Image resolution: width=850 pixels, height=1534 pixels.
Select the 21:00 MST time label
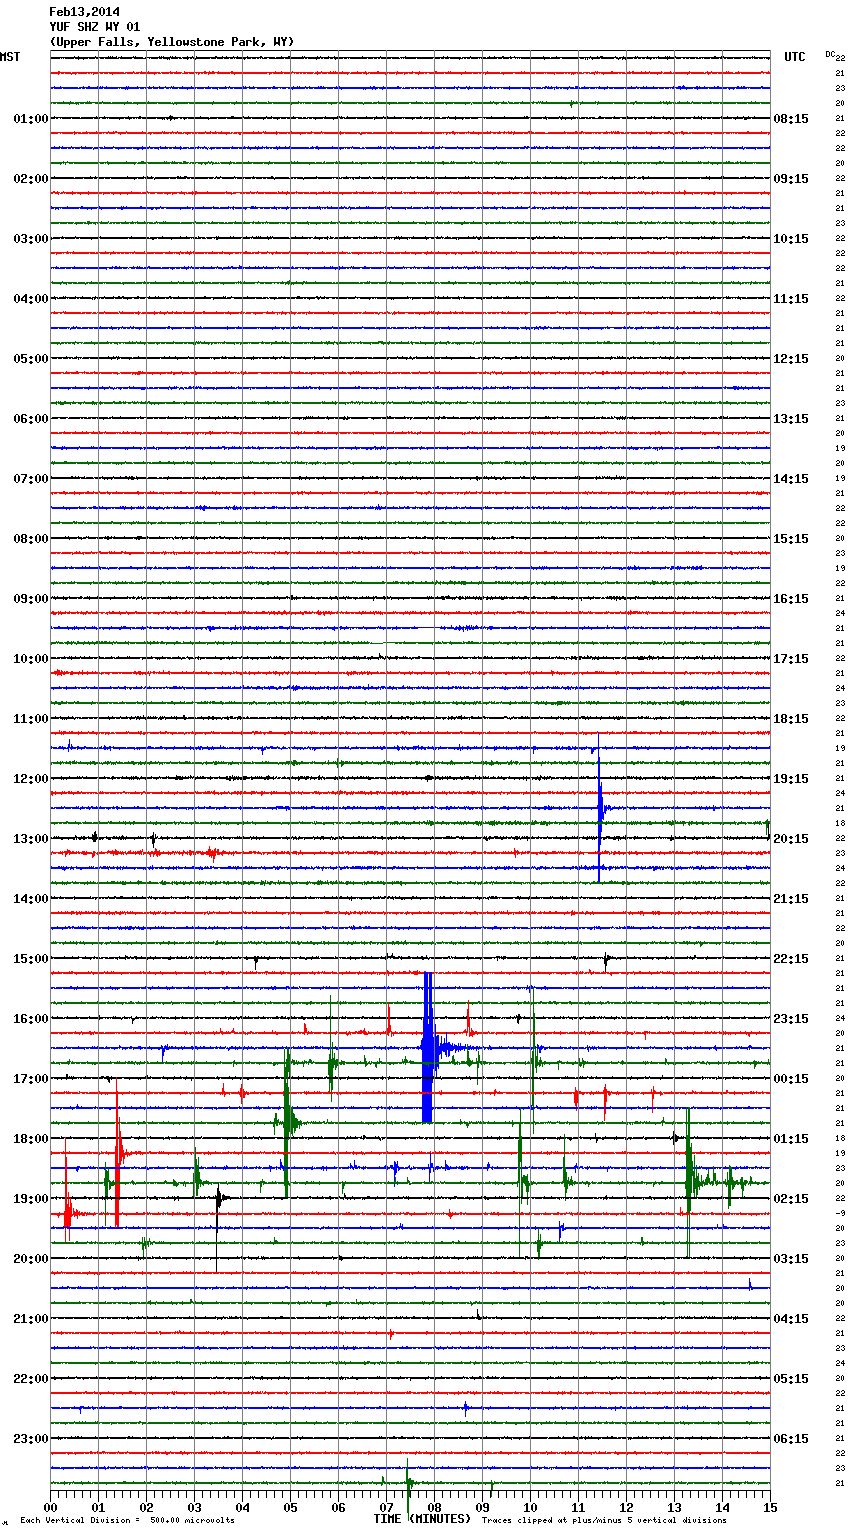tap(30, 1319)
